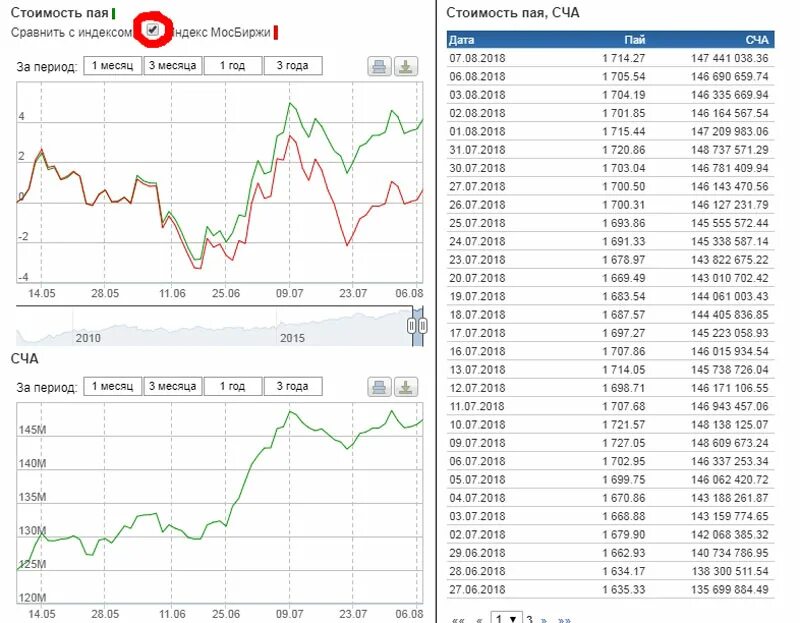Select date cell 16.07.2018
Viewport: 800px width, 623px height.
pos(477,352)
